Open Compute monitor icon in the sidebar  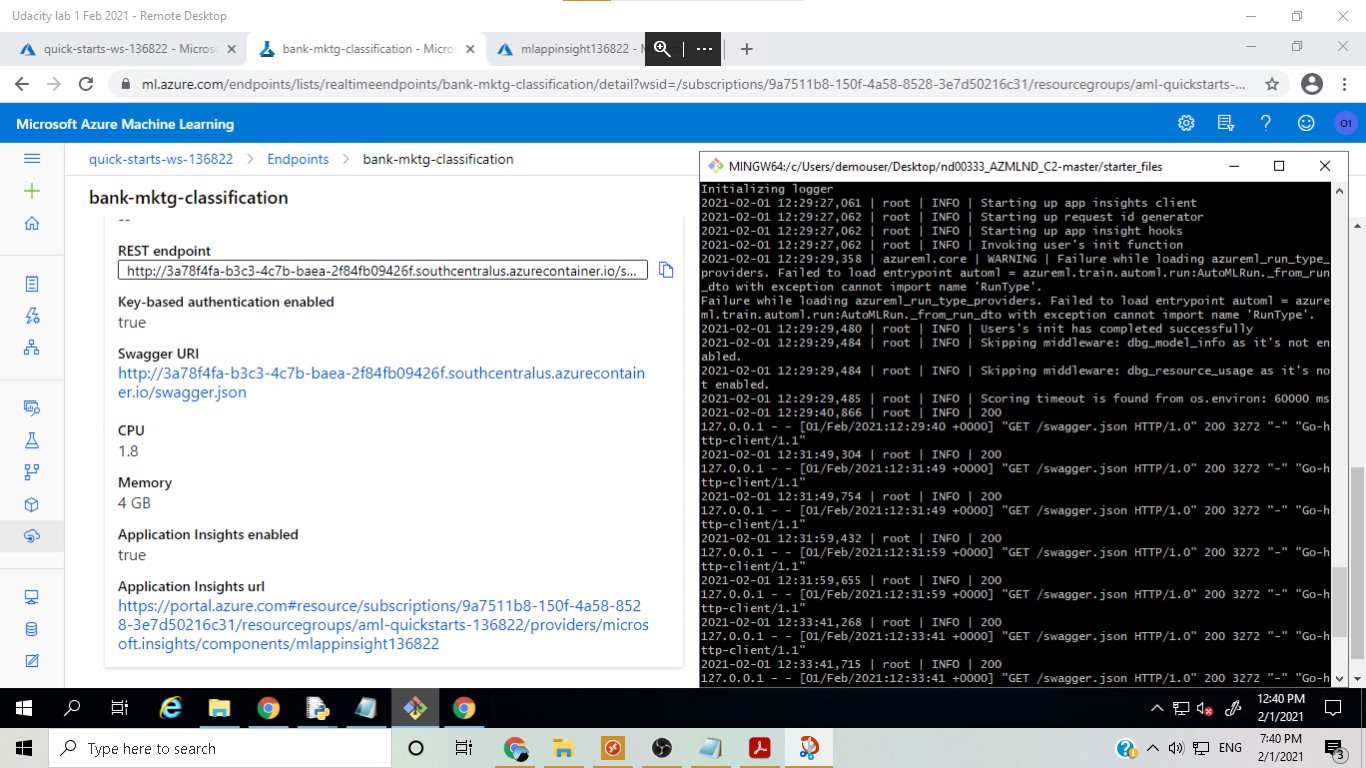[x=32, y=597]
